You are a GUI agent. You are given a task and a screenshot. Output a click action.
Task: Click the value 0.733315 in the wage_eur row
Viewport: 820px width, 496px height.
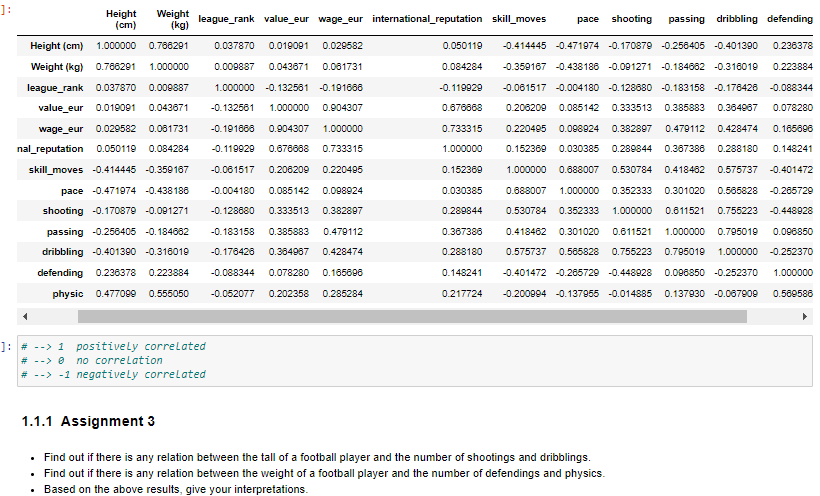pos(462,129)
